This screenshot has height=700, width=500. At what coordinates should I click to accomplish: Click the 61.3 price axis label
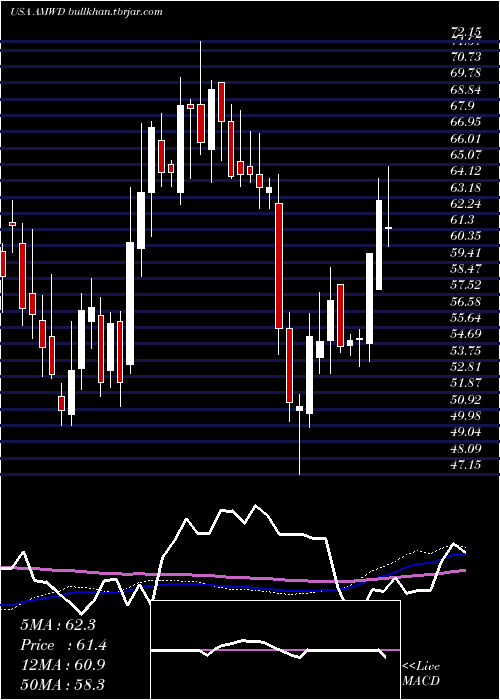463,220
